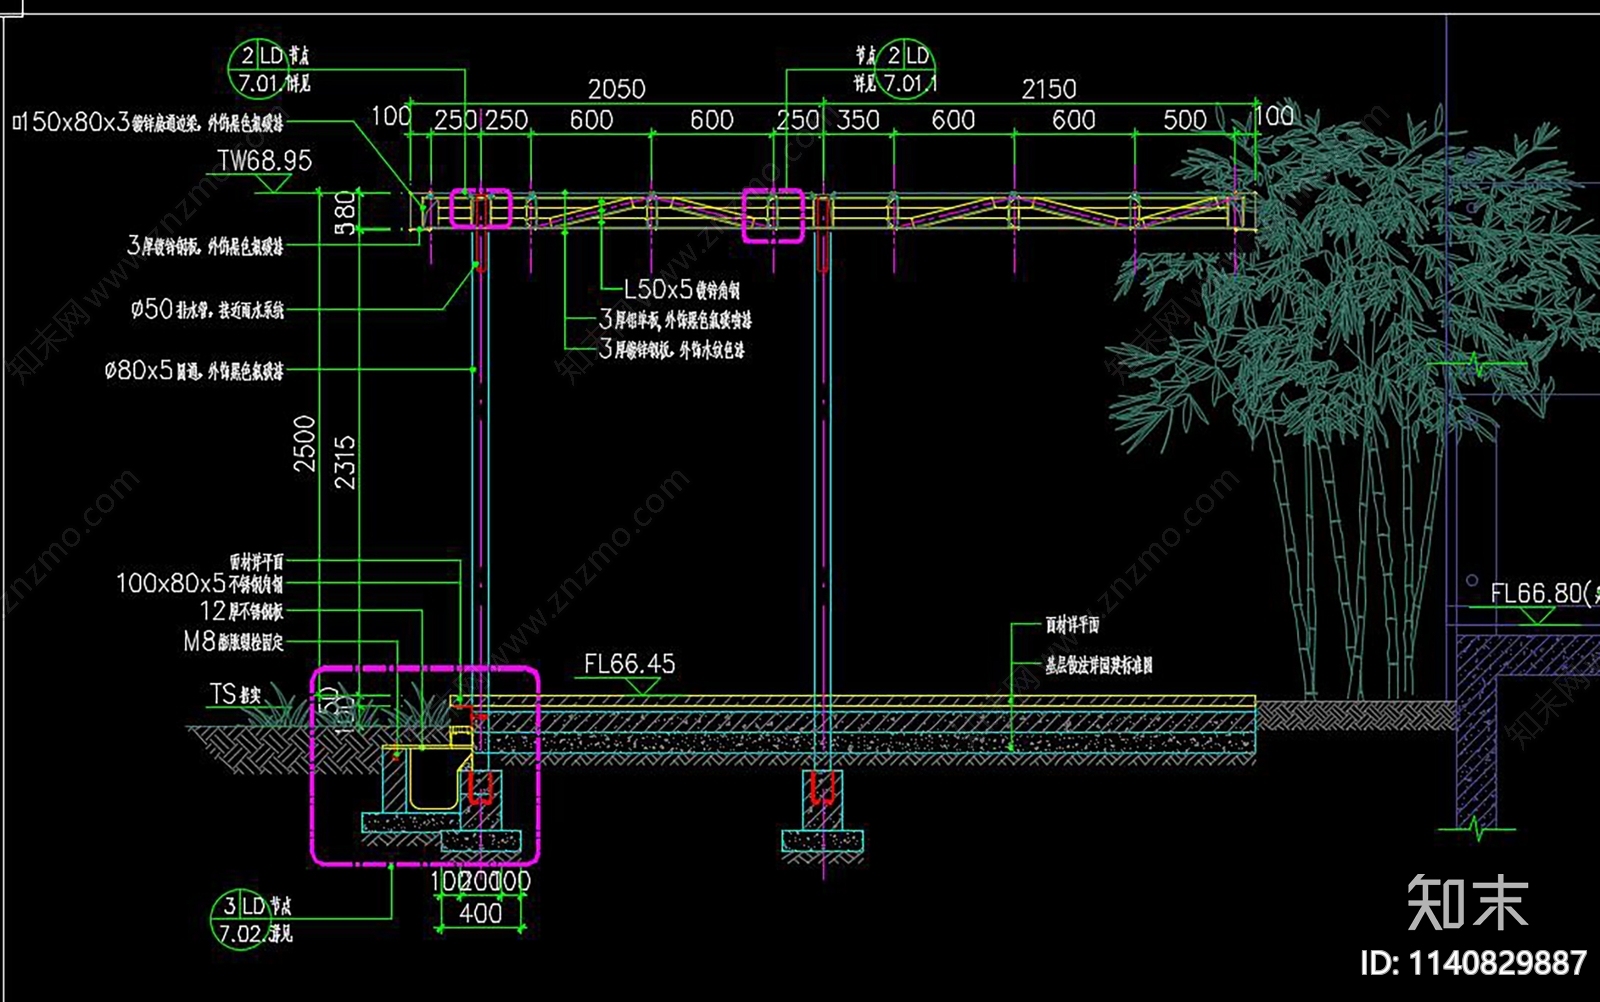Image resolution: width=1600 pixels, height=1002 pixels.
Task: Click the TW68.95 elevation label
Action: tap(265, 160)
